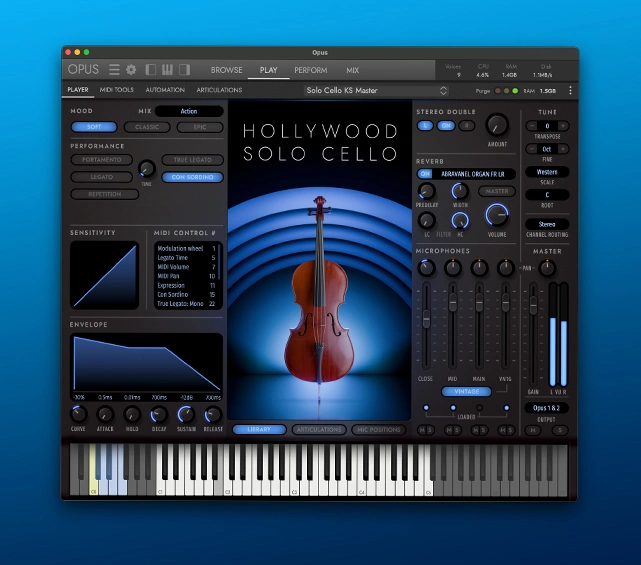Disable Con Sordino mode

tap(193, 177)
